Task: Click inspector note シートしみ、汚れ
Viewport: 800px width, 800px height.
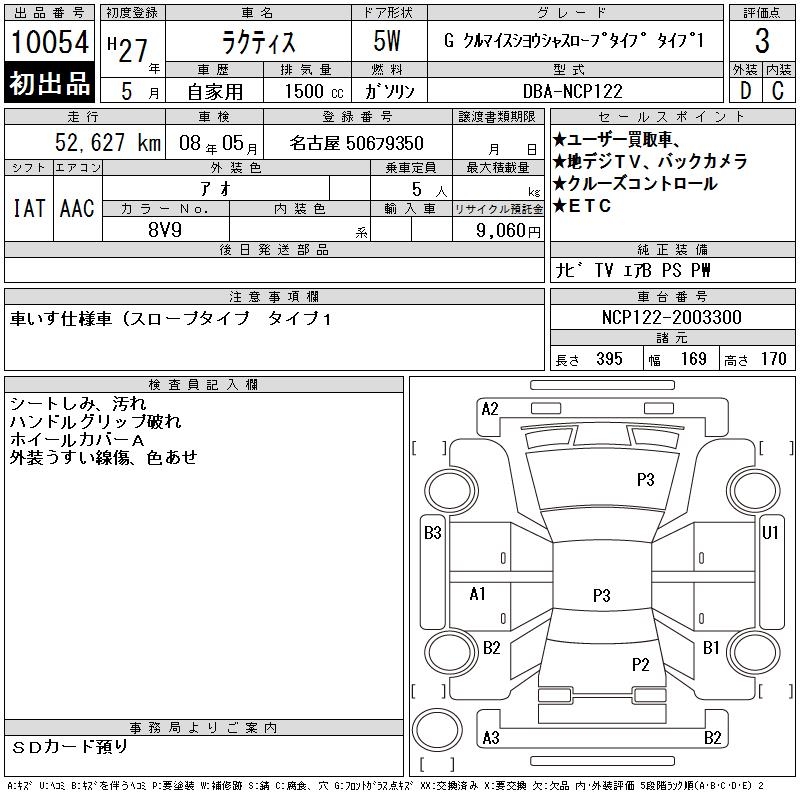Action: tap(78, 404)
